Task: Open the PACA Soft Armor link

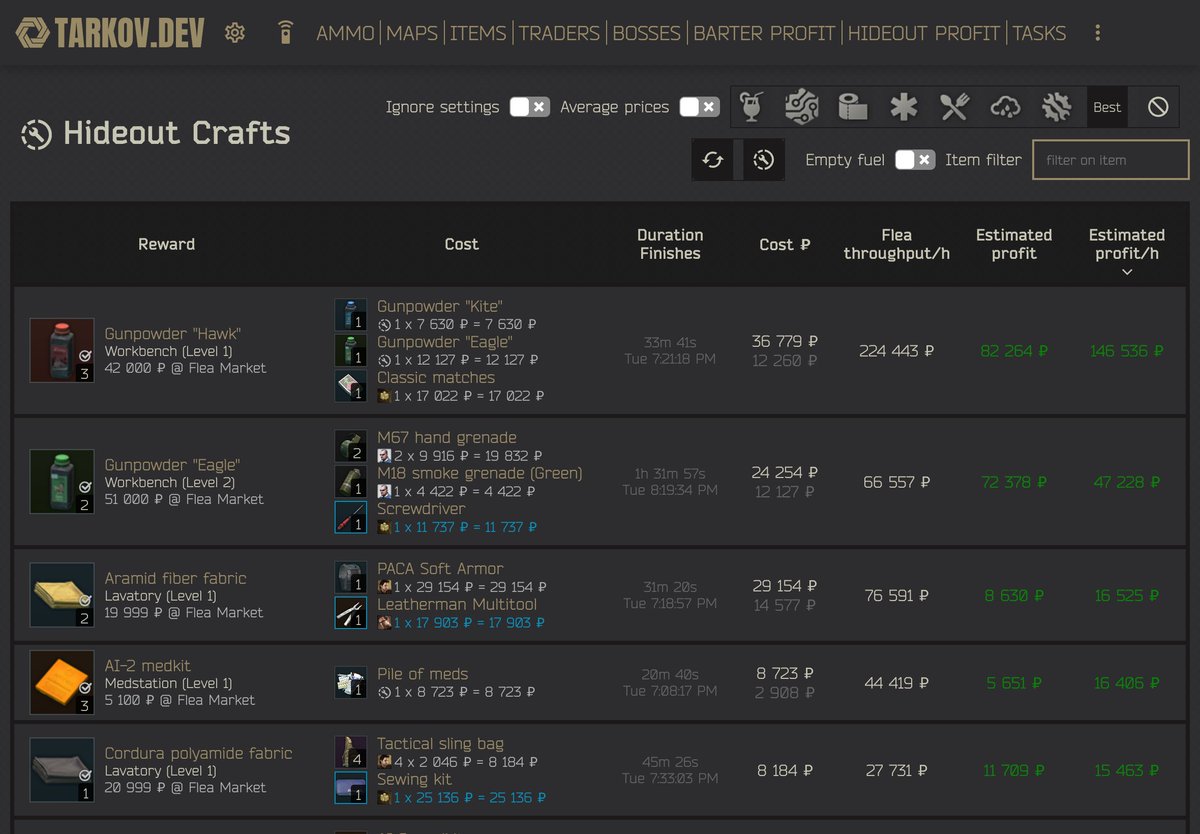Action: [440, 568]
